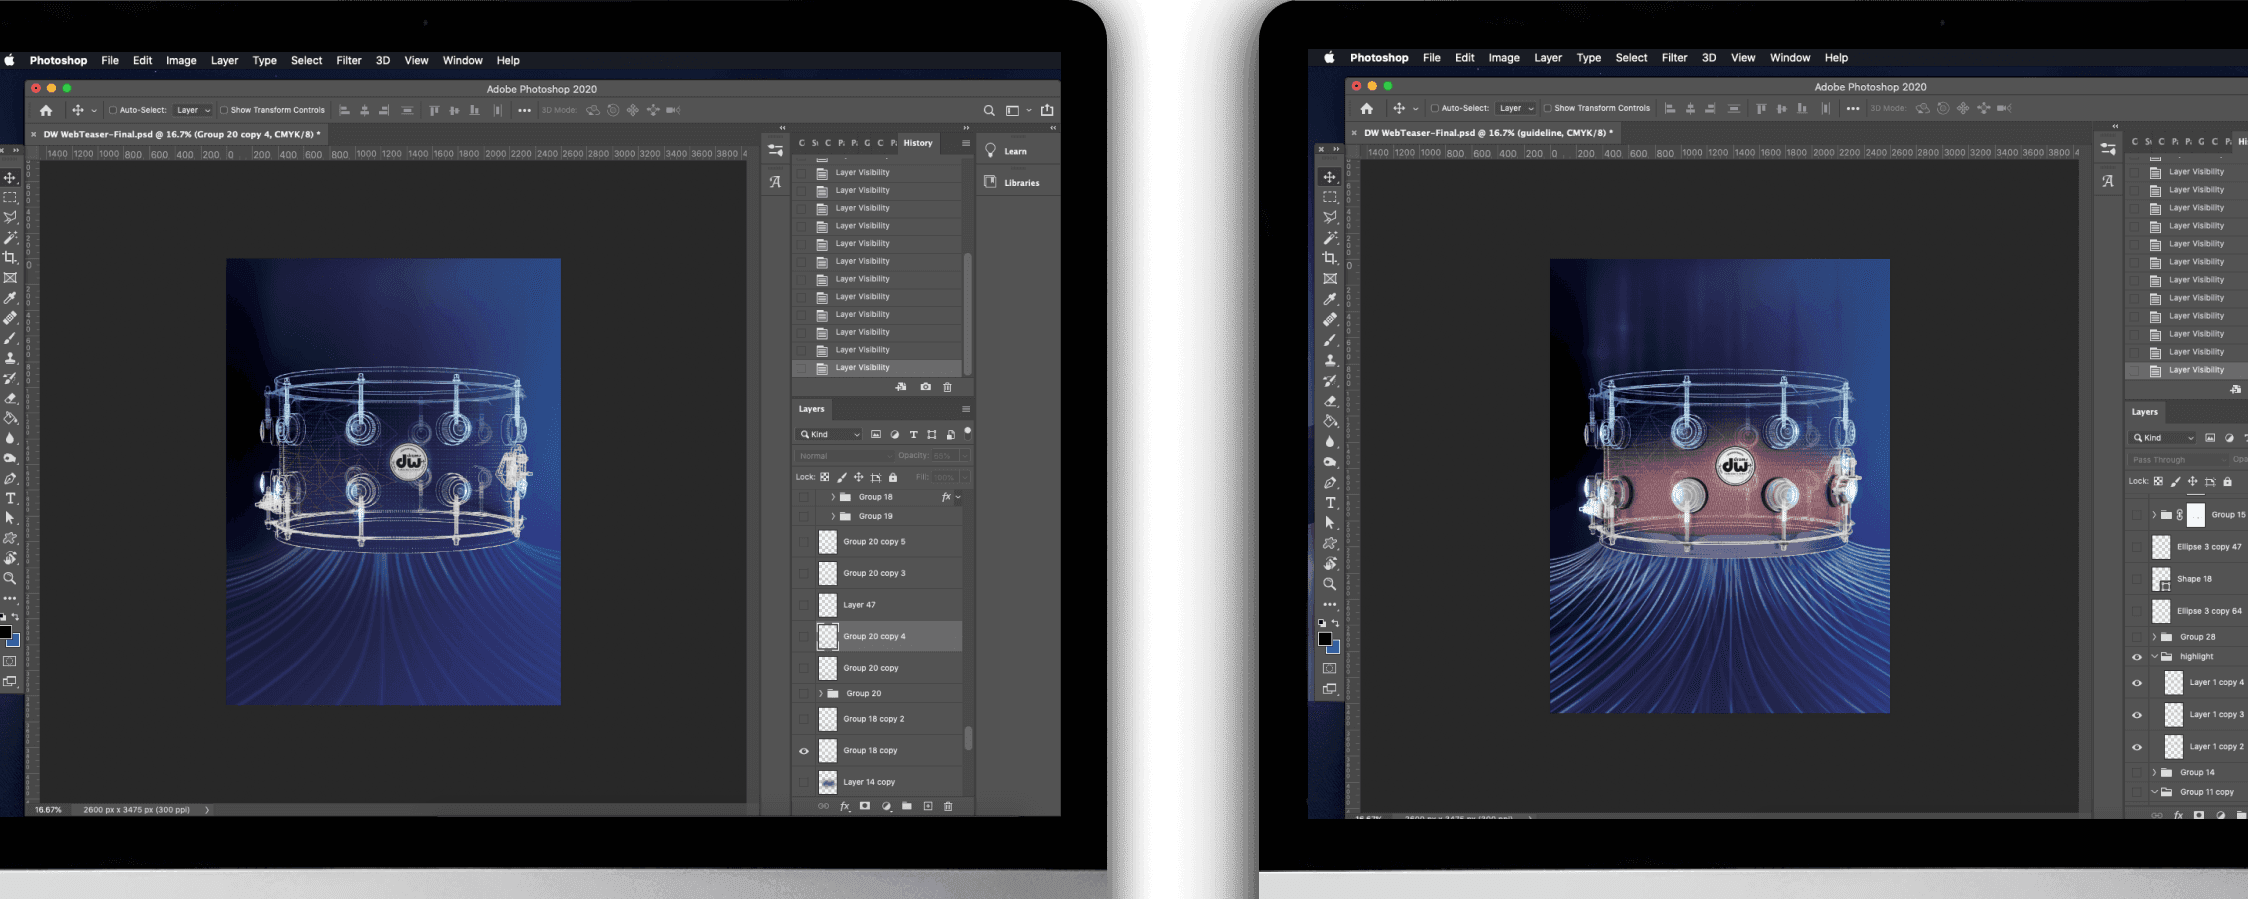
Task: Select the Crop tool in the left window
Action: click(10, 257)
